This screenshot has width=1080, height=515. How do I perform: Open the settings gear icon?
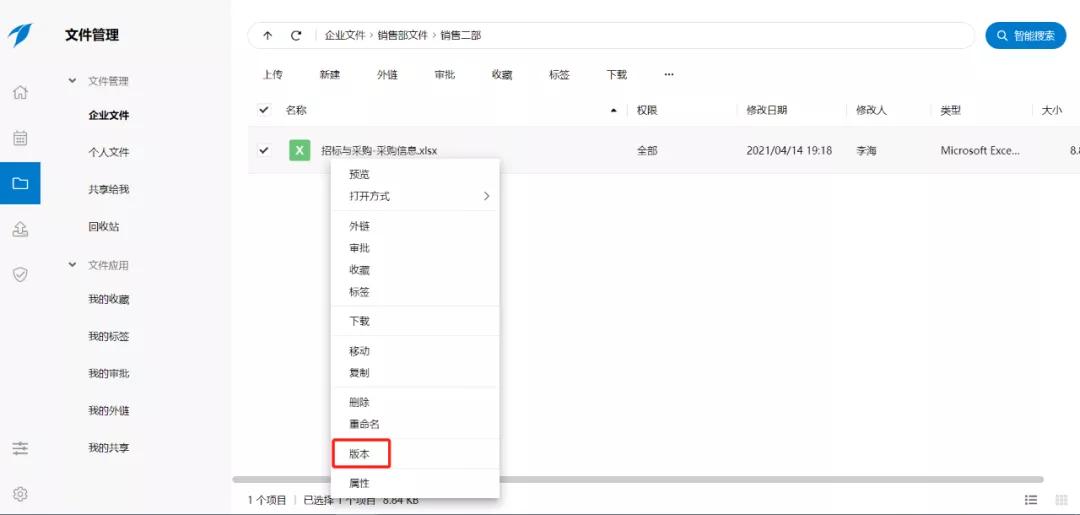[21, 494]
